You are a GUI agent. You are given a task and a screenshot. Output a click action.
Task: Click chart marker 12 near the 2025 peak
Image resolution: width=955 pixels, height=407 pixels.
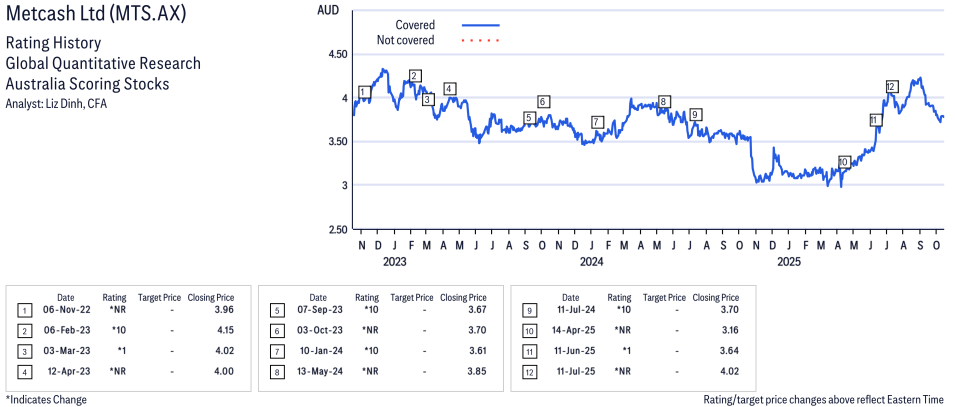tap(891, 86)
